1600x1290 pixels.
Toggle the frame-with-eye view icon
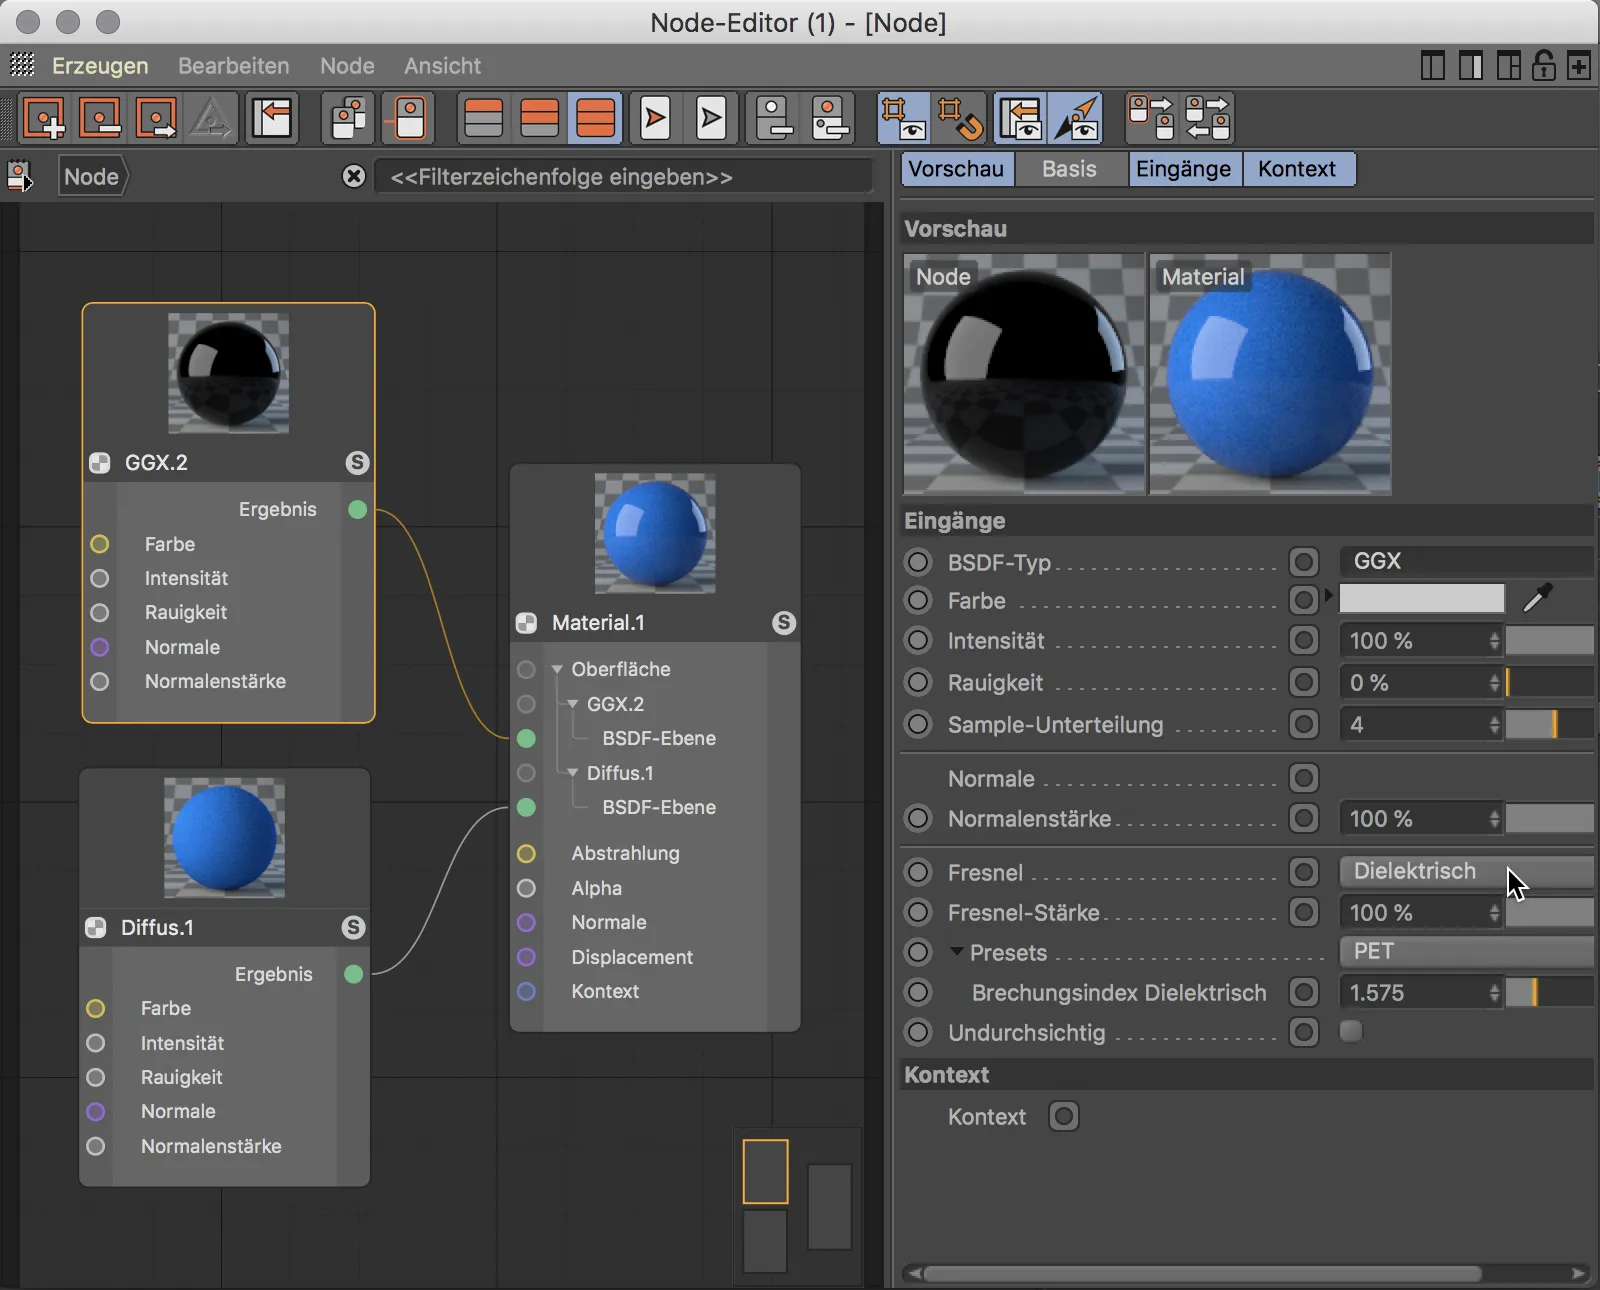[x=902, y=118]
